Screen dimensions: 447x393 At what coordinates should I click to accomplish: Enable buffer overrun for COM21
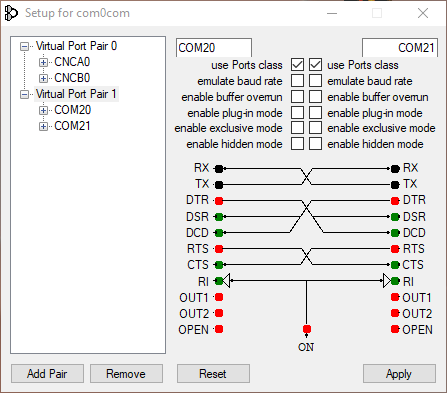click(315, 97)
